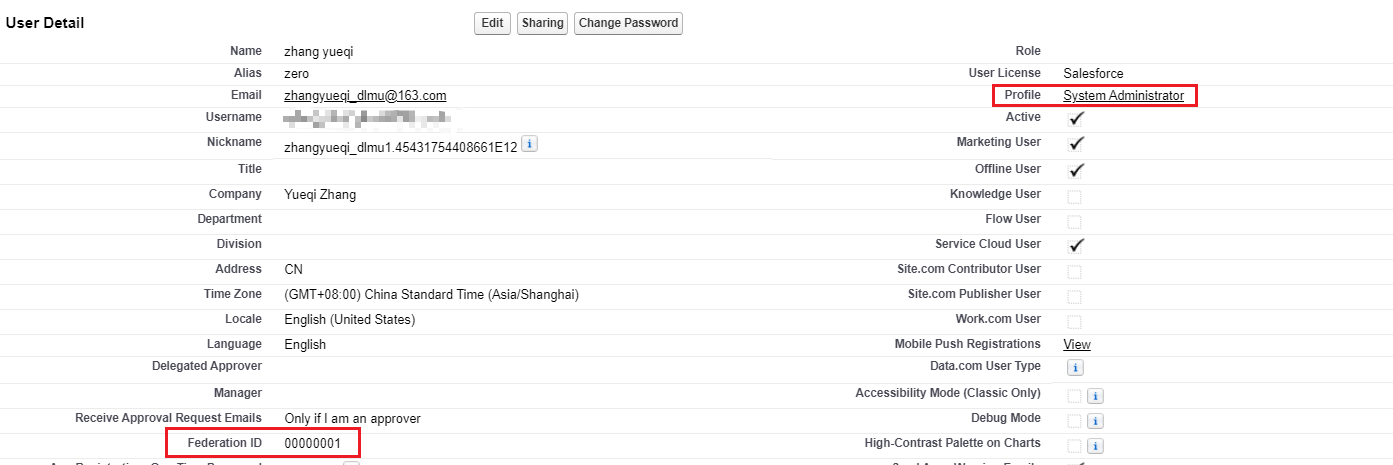Enable the Flow User checkbox
This screenshot has width=1393, height=465.
1074,222
